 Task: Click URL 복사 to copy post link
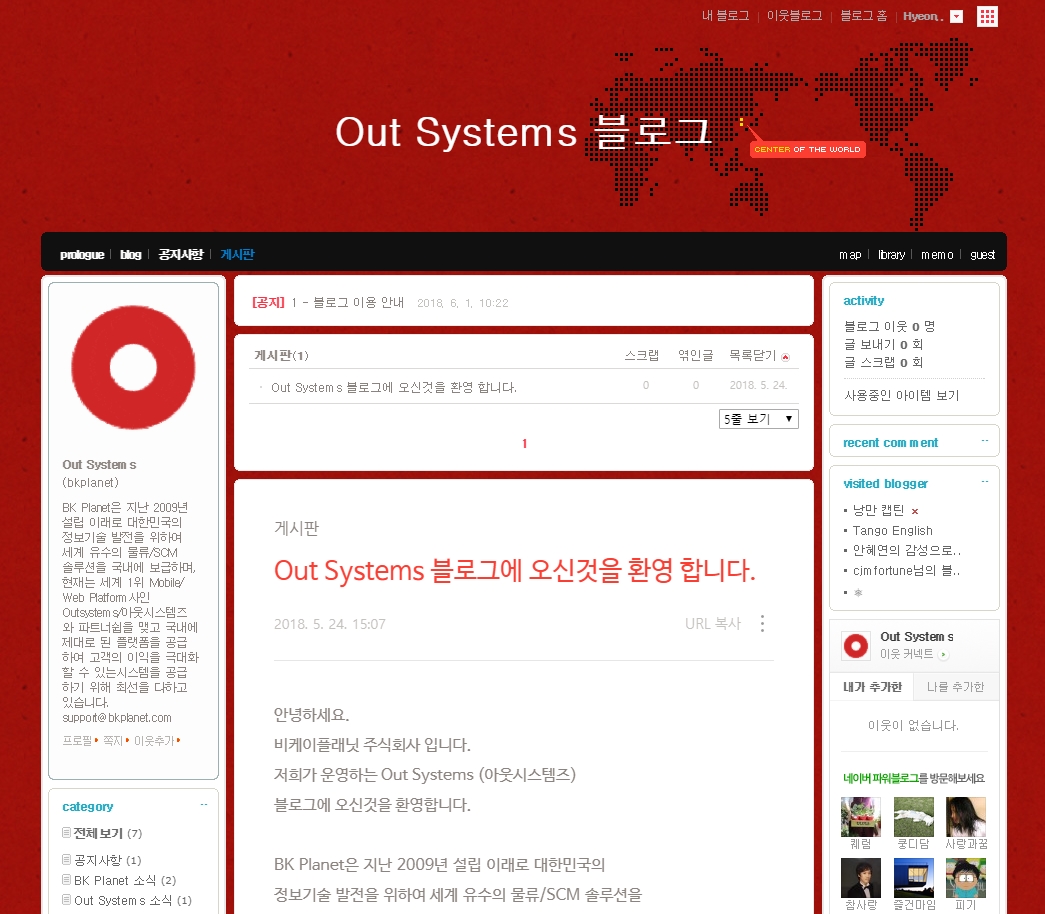pyautogui.click(x=713, y=624)
